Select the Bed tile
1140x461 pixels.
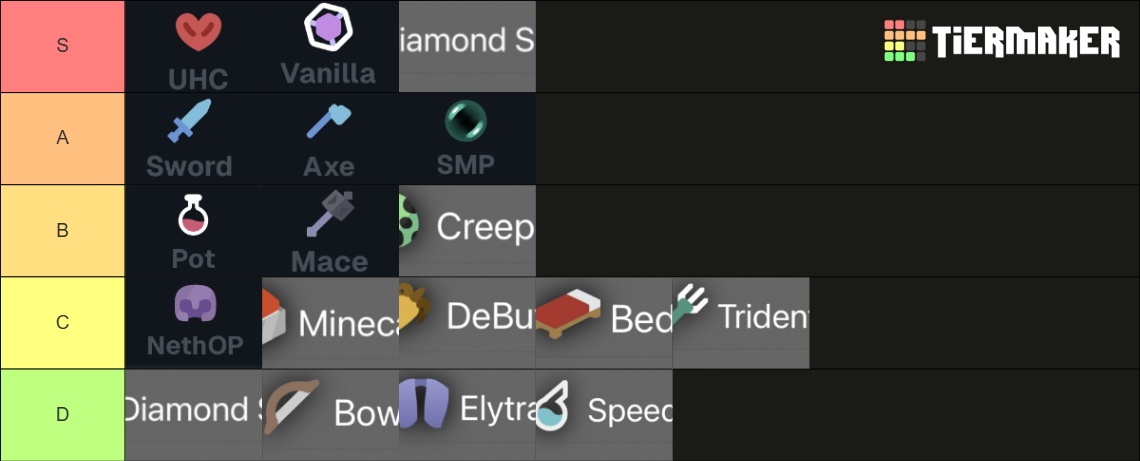pos(604,323)
